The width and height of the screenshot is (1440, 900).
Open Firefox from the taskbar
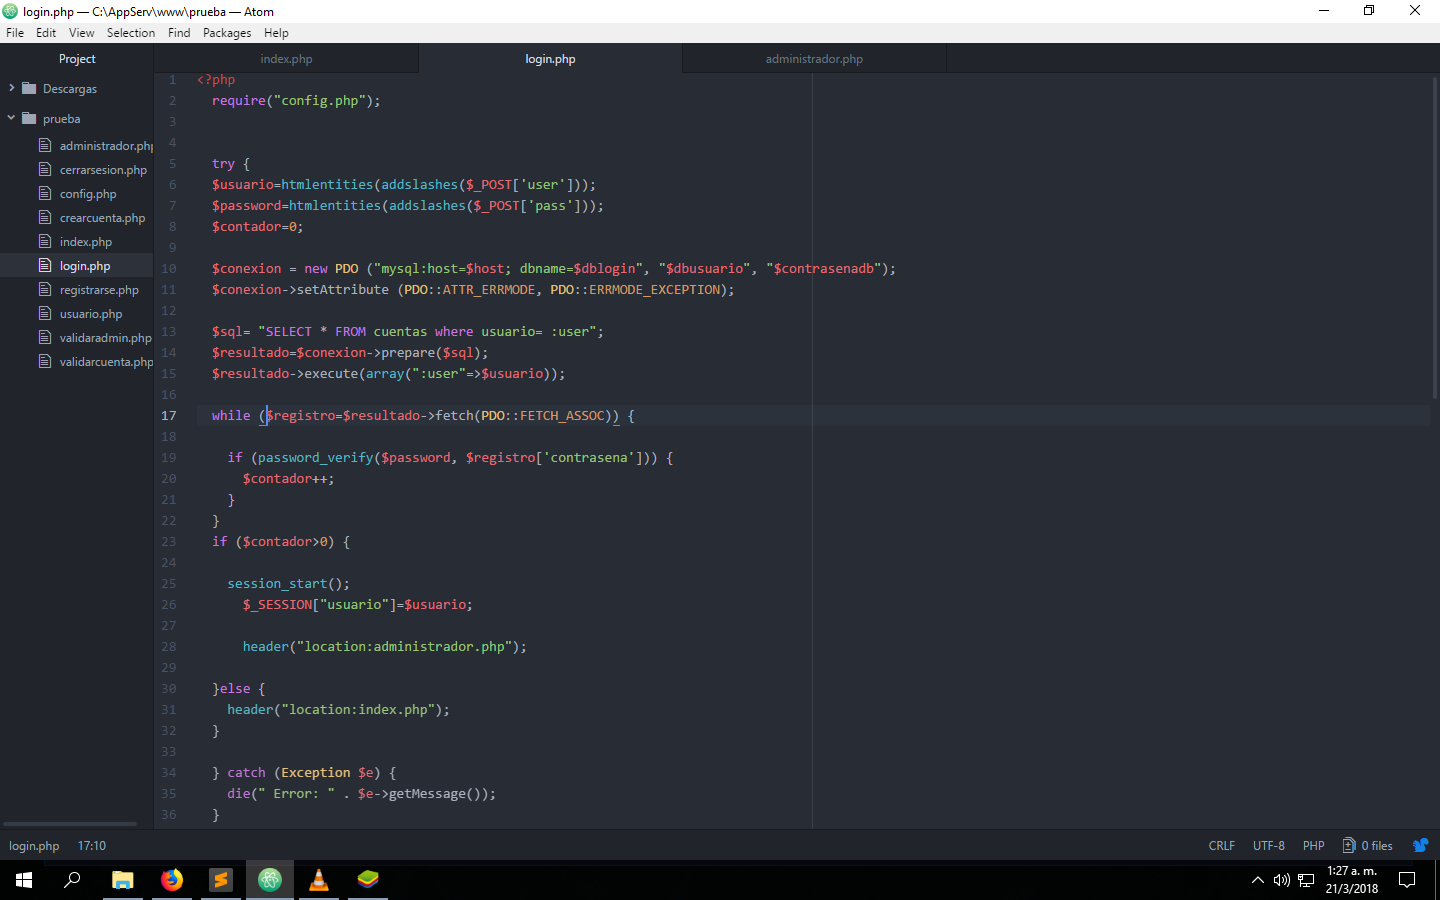[x=172, y=880]
